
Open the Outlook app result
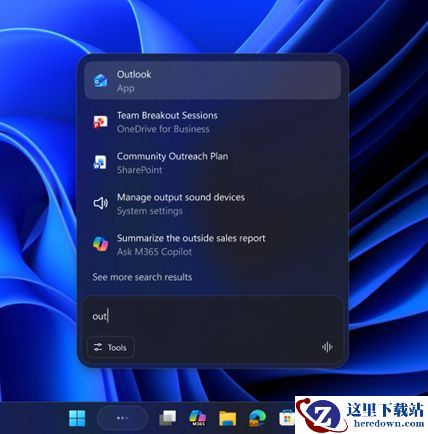point(213,81)
